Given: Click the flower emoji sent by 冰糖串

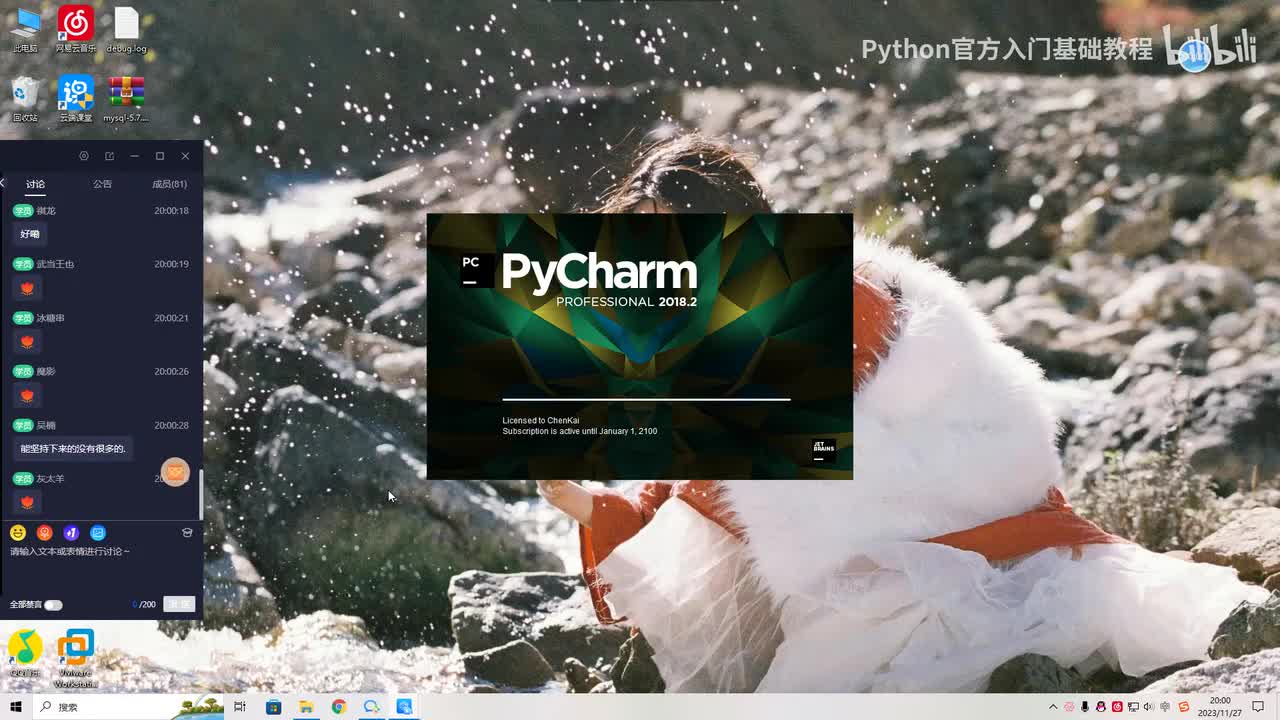Looking at the screenshot, I should pyautogui.click(x=27, y=342).
